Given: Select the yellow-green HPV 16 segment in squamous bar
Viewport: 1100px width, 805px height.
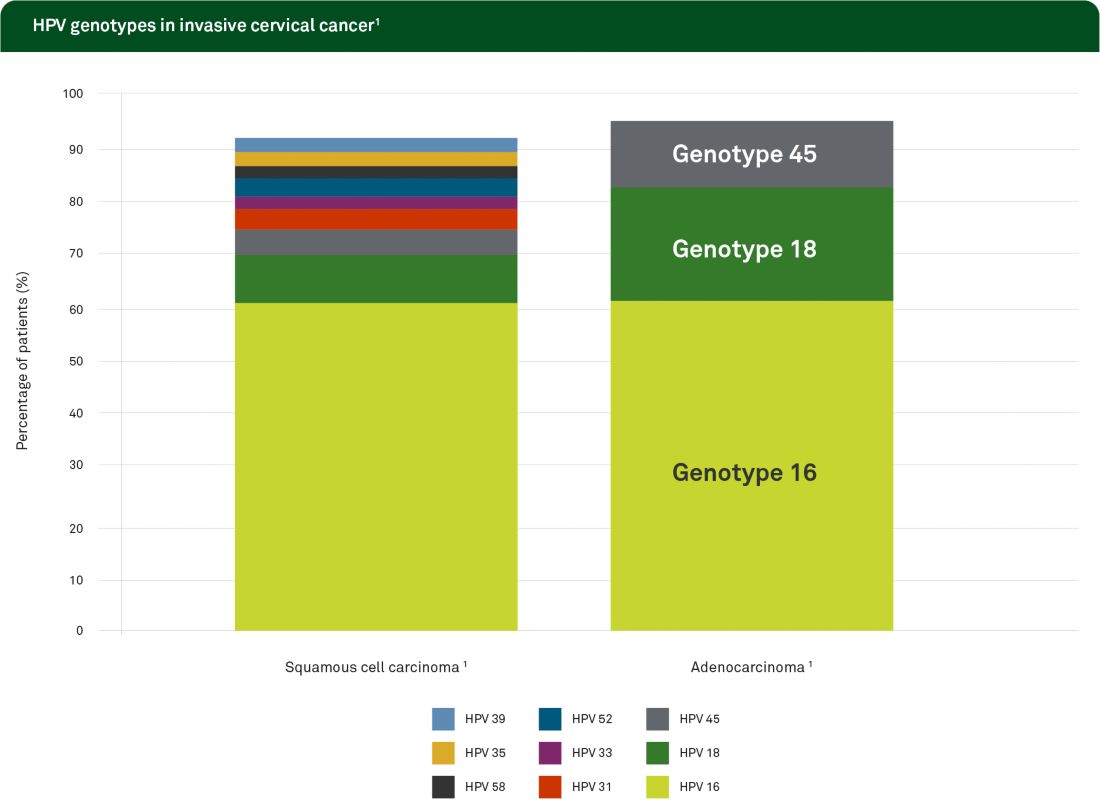Looking at the screenshot, I should coord(376,466).
